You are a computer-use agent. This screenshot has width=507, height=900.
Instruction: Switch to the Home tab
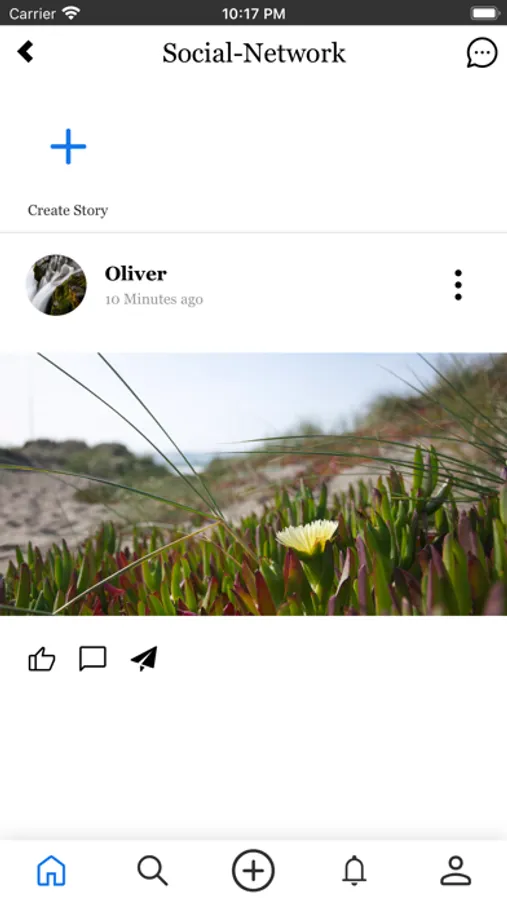point(51,870)
